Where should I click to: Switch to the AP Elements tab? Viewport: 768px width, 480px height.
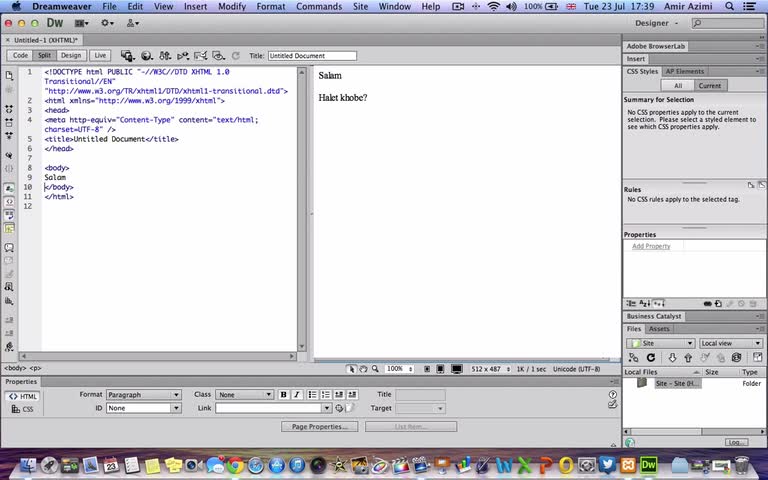[684, 72]
